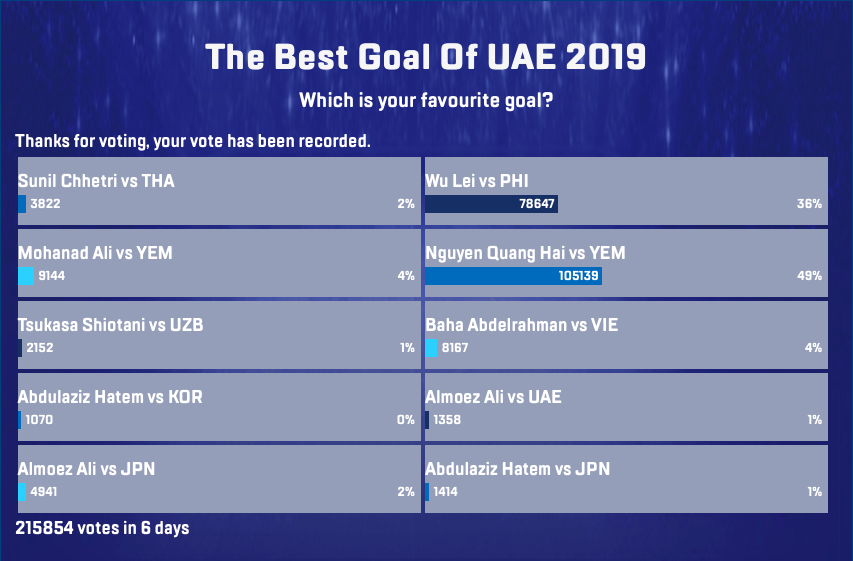The width and height of the screenshot is (853, 561).
Task: Select Almoez Ali vs UAE option
Action: (493, 397)
